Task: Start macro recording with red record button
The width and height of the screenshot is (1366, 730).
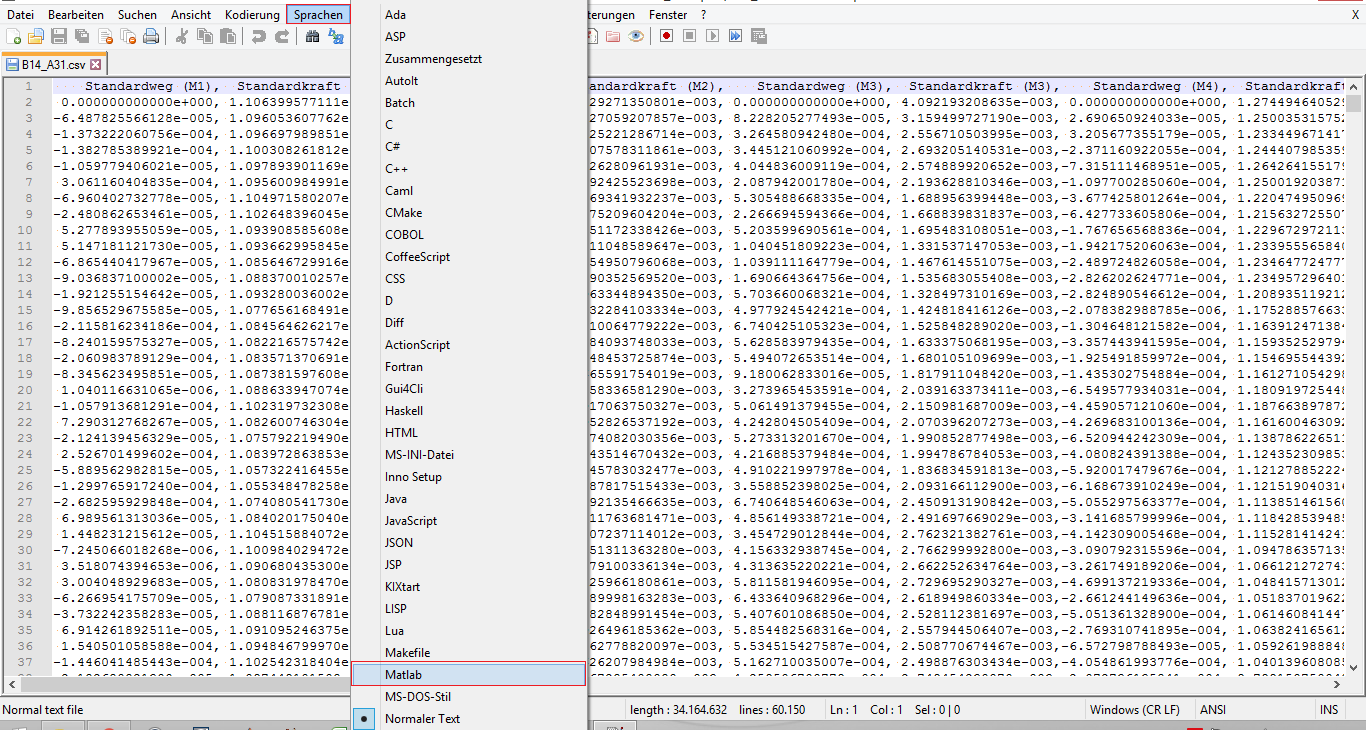Action: (667, 37)
